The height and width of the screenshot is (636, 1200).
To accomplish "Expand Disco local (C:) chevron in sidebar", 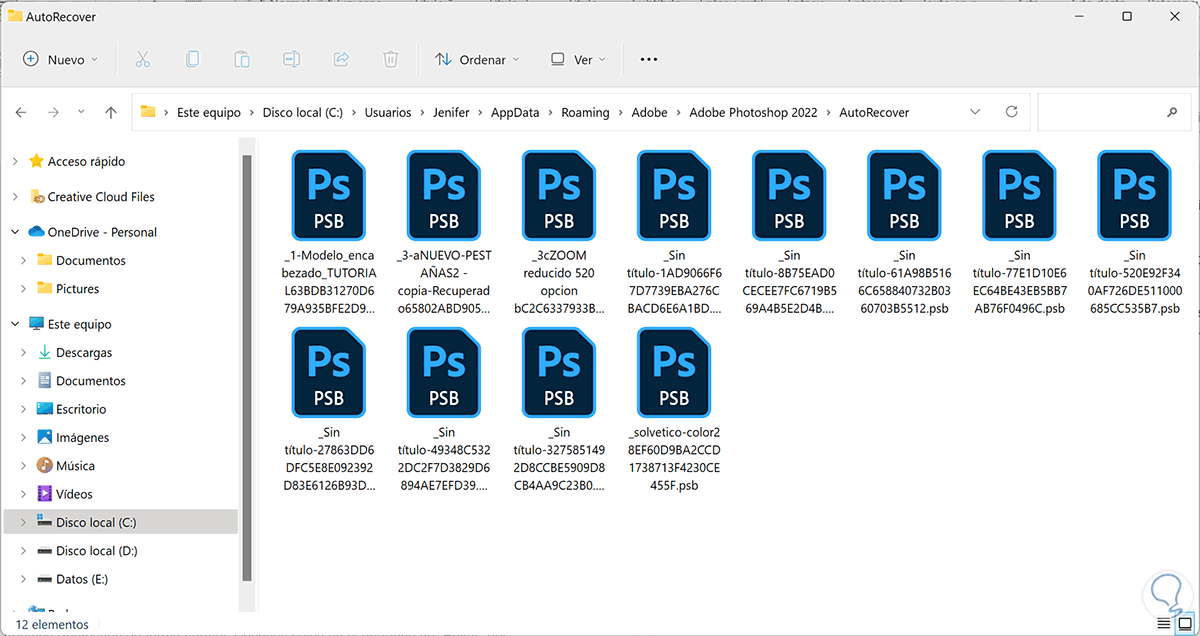I will pyautogui.click(x=24, y=522).
